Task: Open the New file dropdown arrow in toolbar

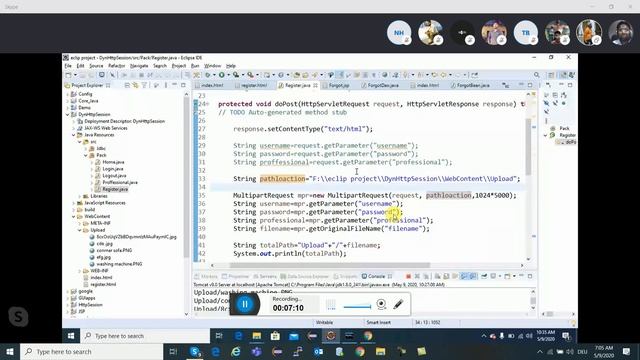Action: (x=75, y=75)
